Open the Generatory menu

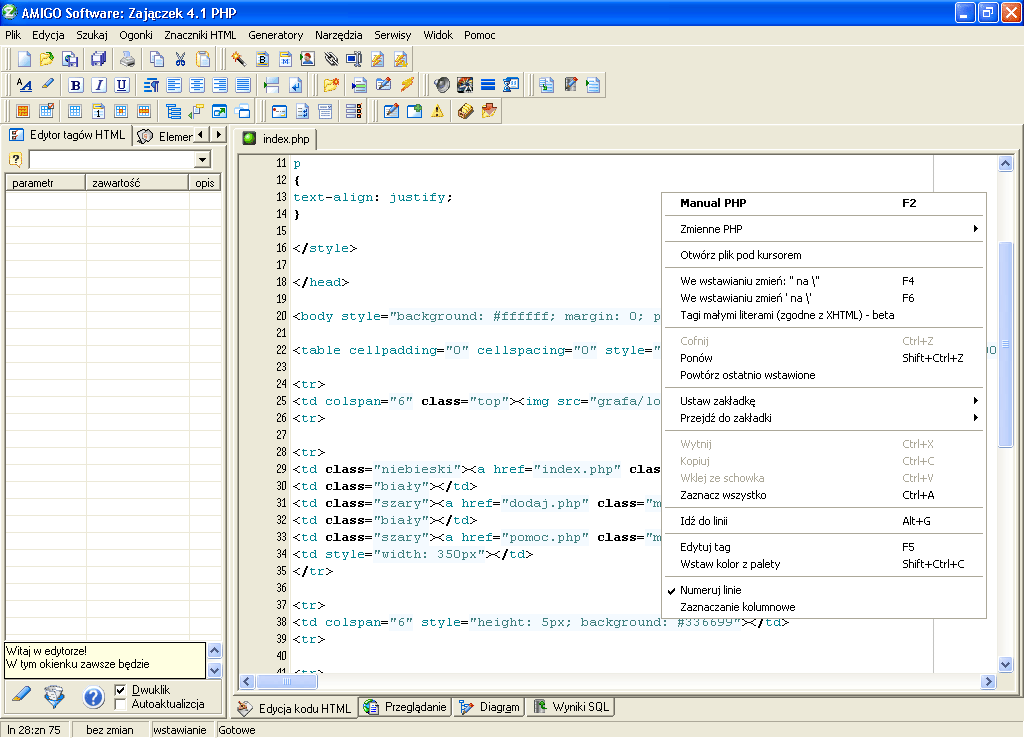[x=276, y=35]
